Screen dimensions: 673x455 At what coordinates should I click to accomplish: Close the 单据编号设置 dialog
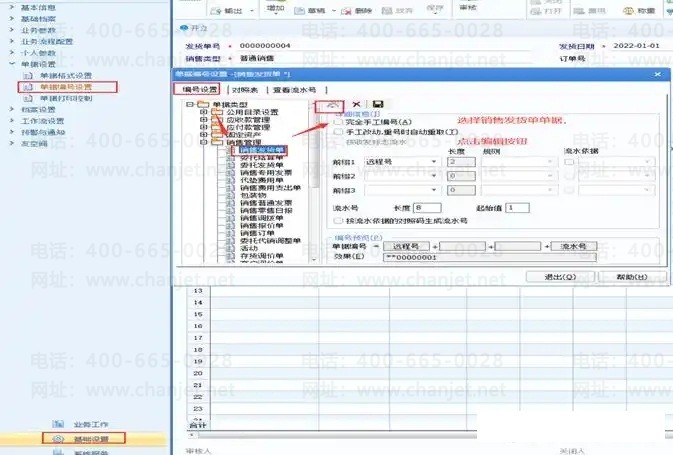click(657, 75)
